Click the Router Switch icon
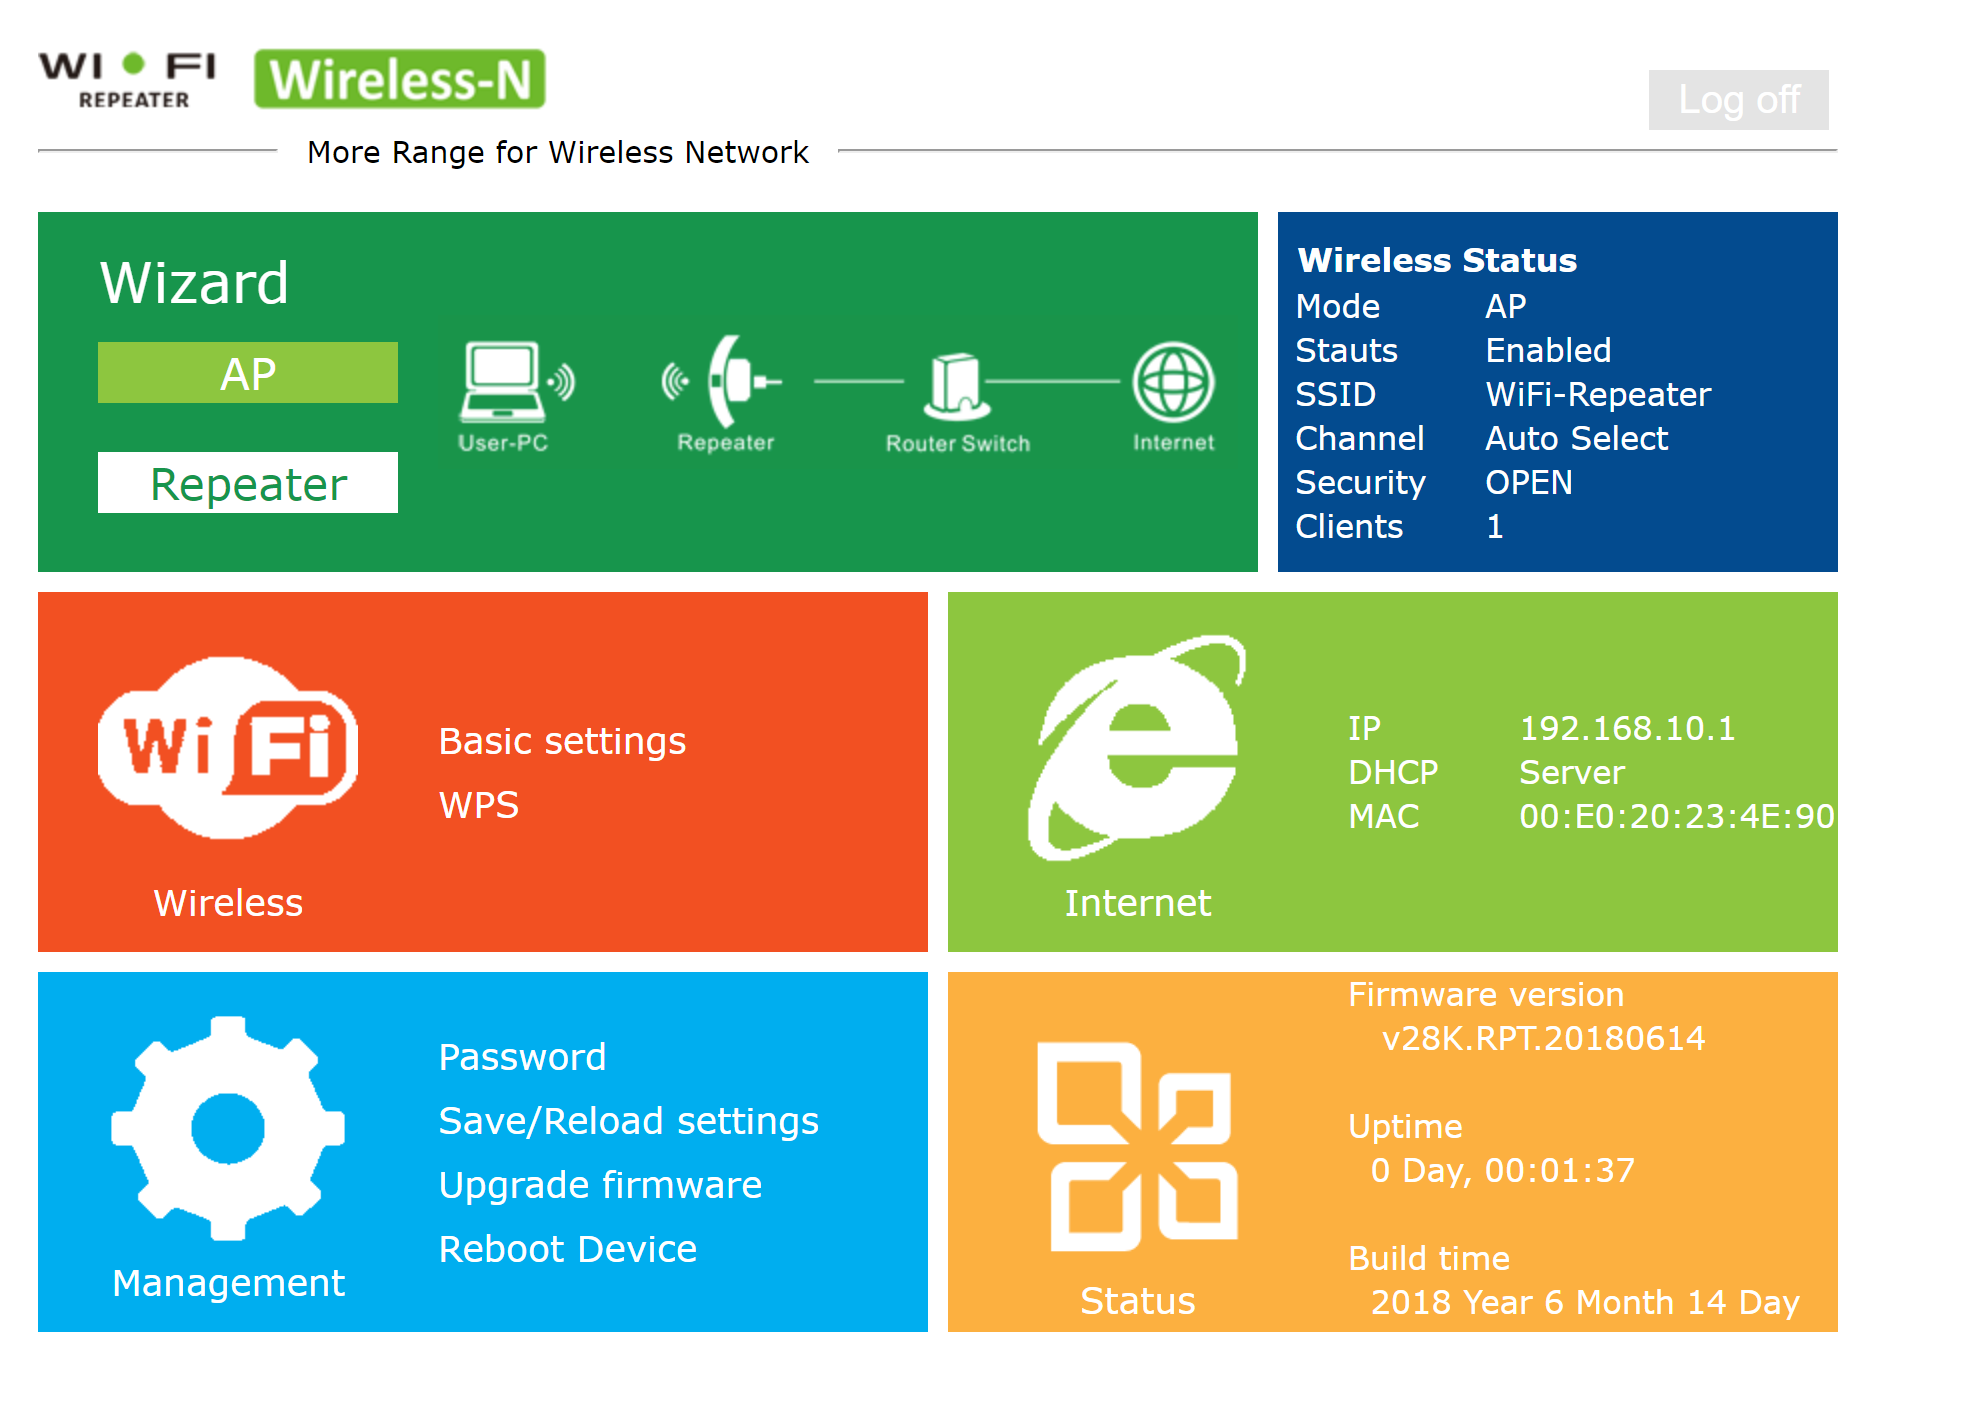Image resolution: width=1988 pixels, height=1402 pixels. (x=957, y=386)
